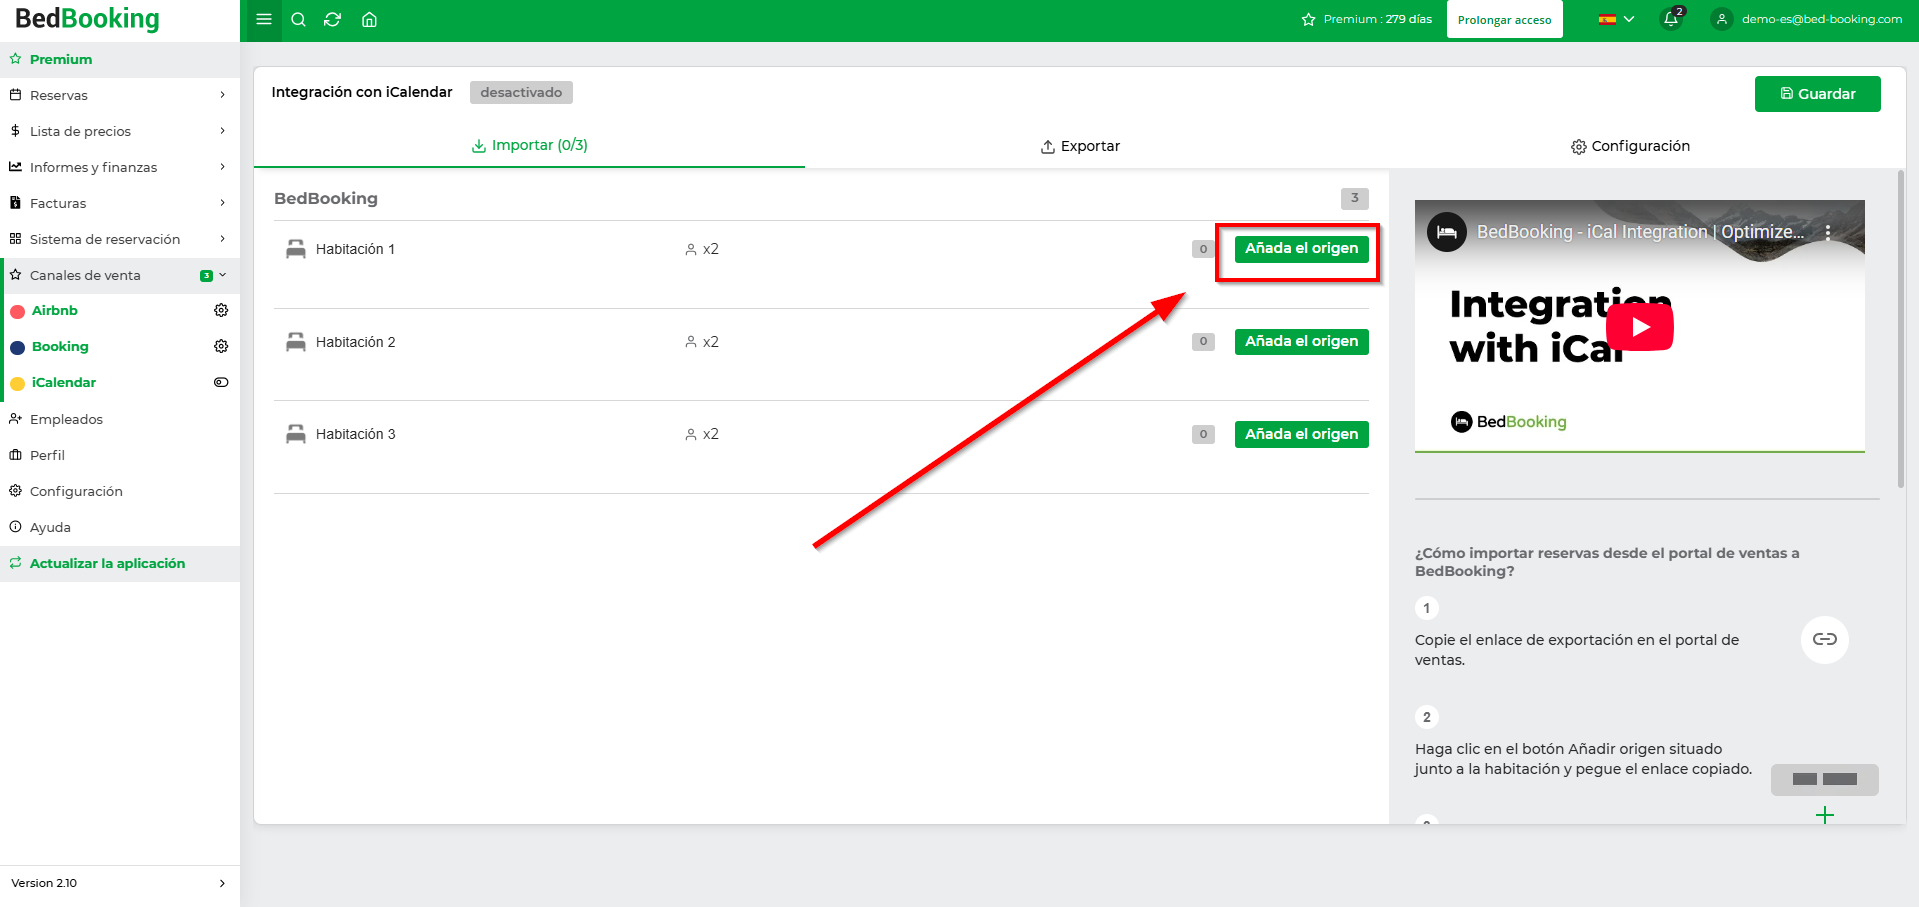The width and height of the screenshot is (1919, 907).
Task: Click the Habitación 2 room name
Action: coord(355,342)
